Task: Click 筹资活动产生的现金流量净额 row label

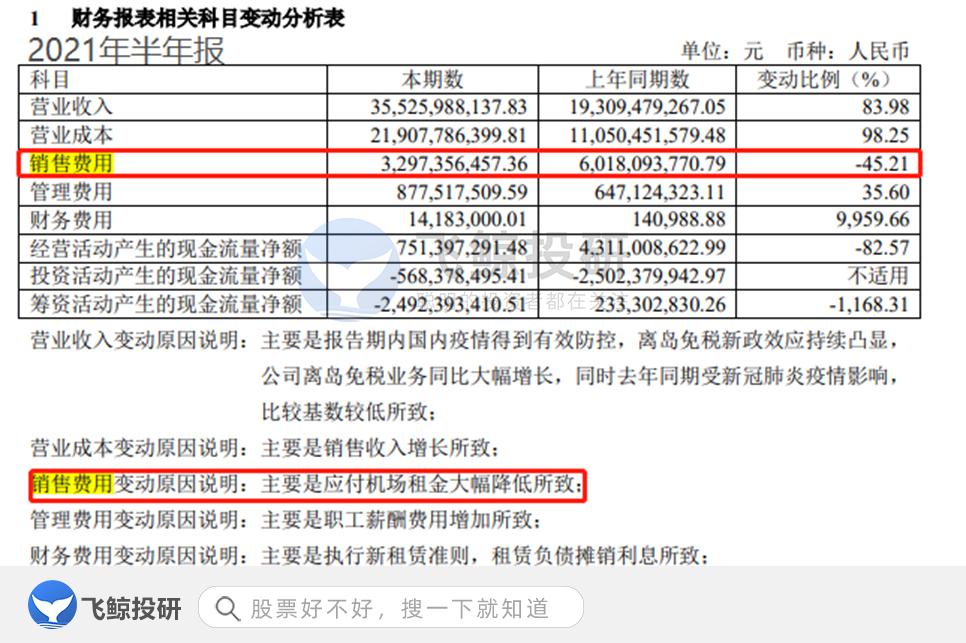Action: point(166,304)
